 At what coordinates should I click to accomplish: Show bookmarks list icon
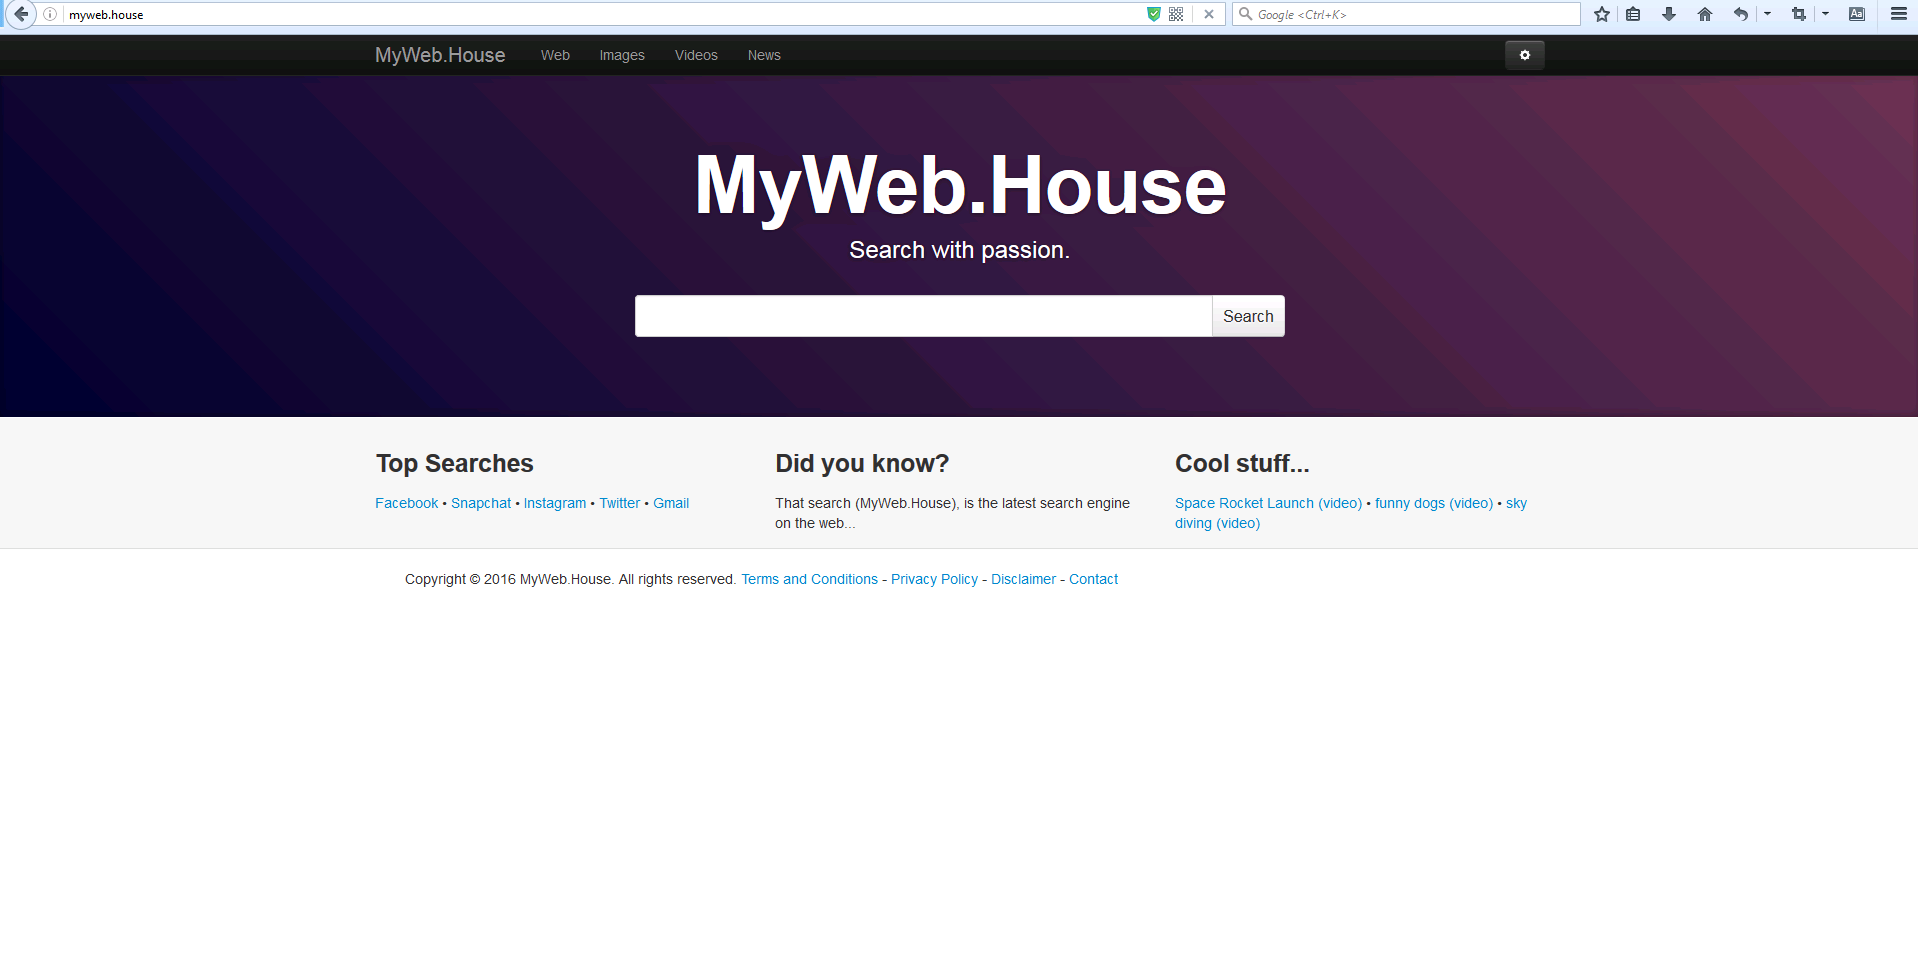pos(1633,14)
